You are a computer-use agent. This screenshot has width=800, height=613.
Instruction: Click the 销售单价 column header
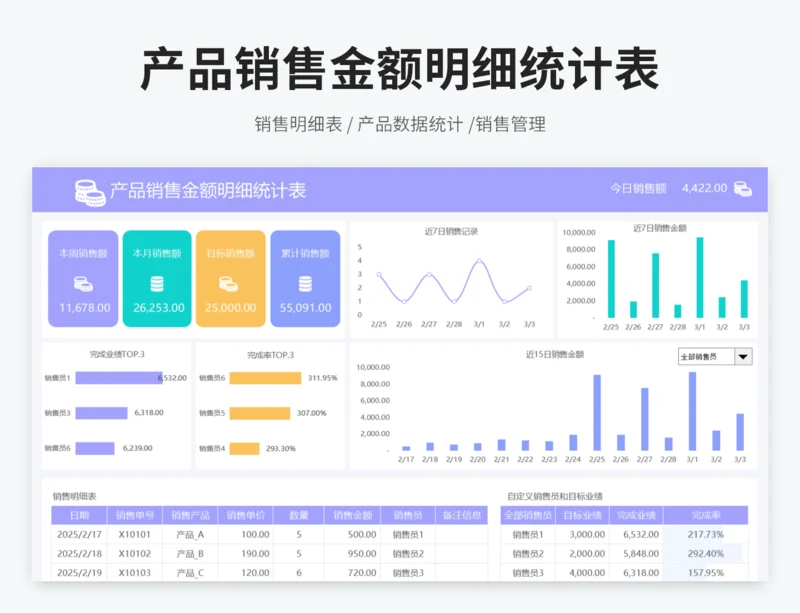[x=245, y=515]
